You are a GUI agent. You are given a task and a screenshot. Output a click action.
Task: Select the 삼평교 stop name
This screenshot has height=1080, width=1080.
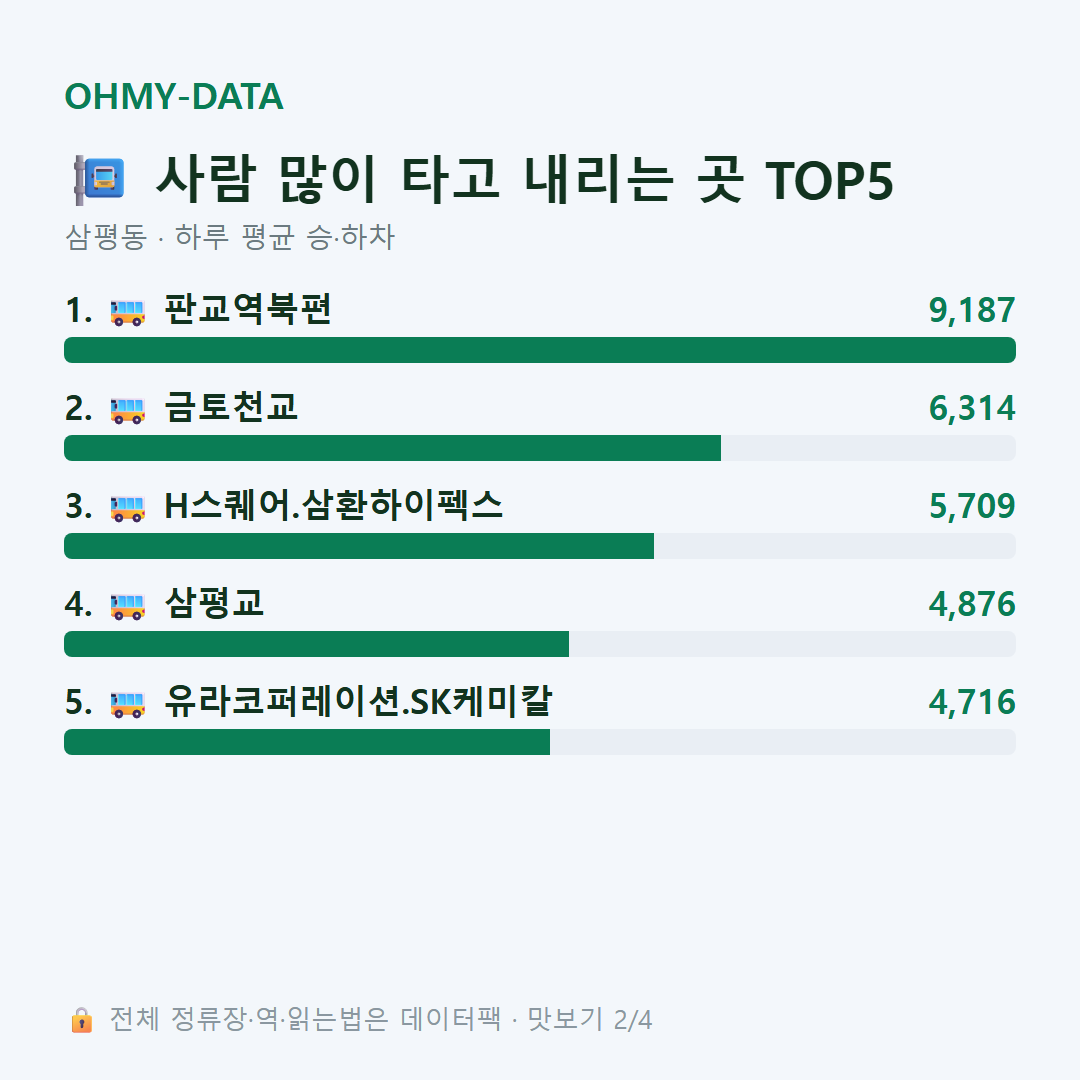(x=214, y=603)
